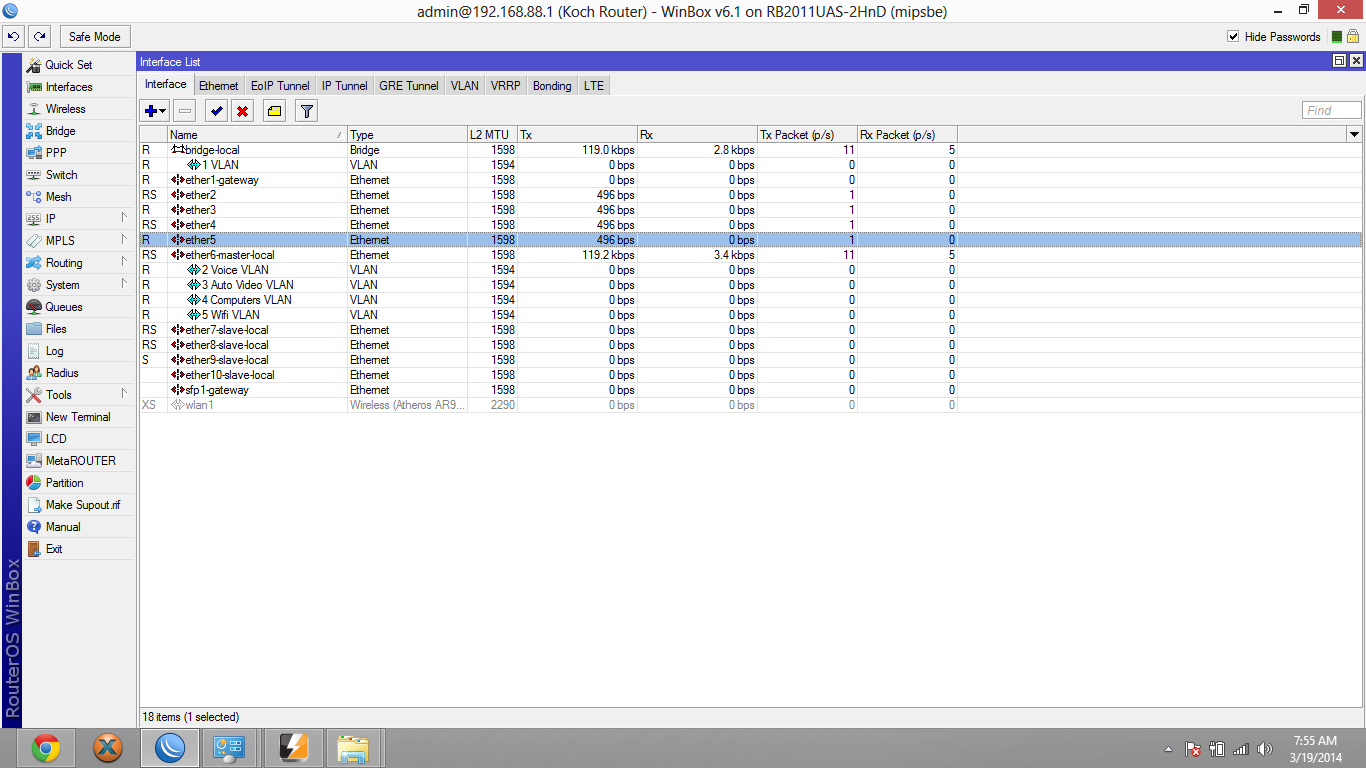Click the Find search field
1366x768 pixels.
pyautogui.click(x=1332, y=111)
